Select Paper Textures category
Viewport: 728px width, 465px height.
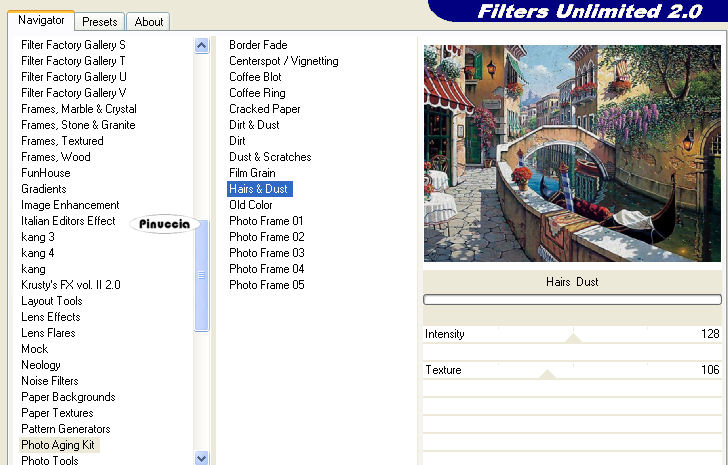[x=58, y=413]
